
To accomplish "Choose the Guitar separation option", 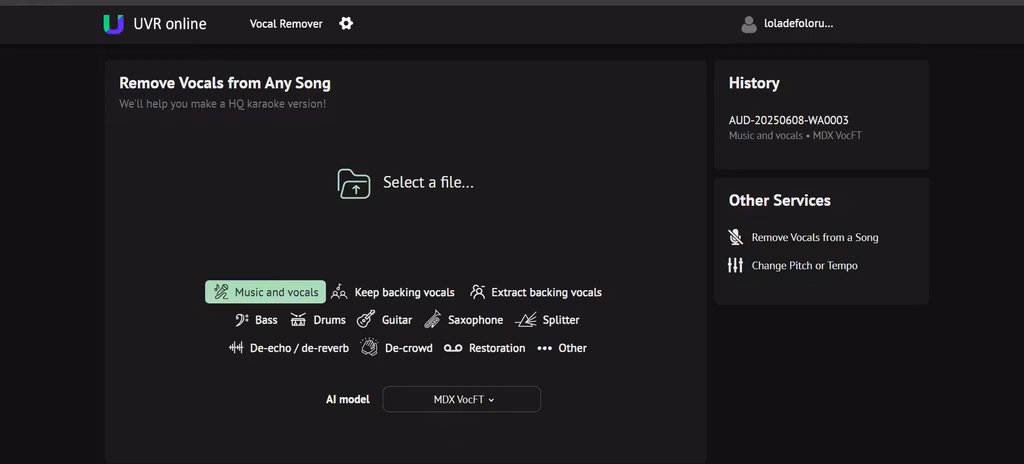I will point(384,320).
